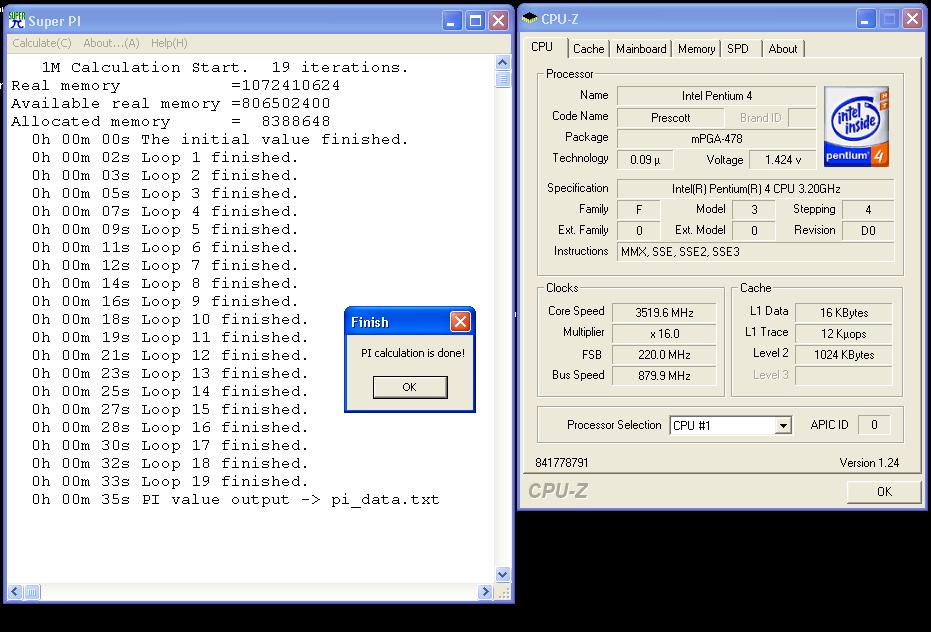This screenshot has height=632, width=931.
Task: Click the 'Available real memory =806502400' line
Action: coord(171,104)
